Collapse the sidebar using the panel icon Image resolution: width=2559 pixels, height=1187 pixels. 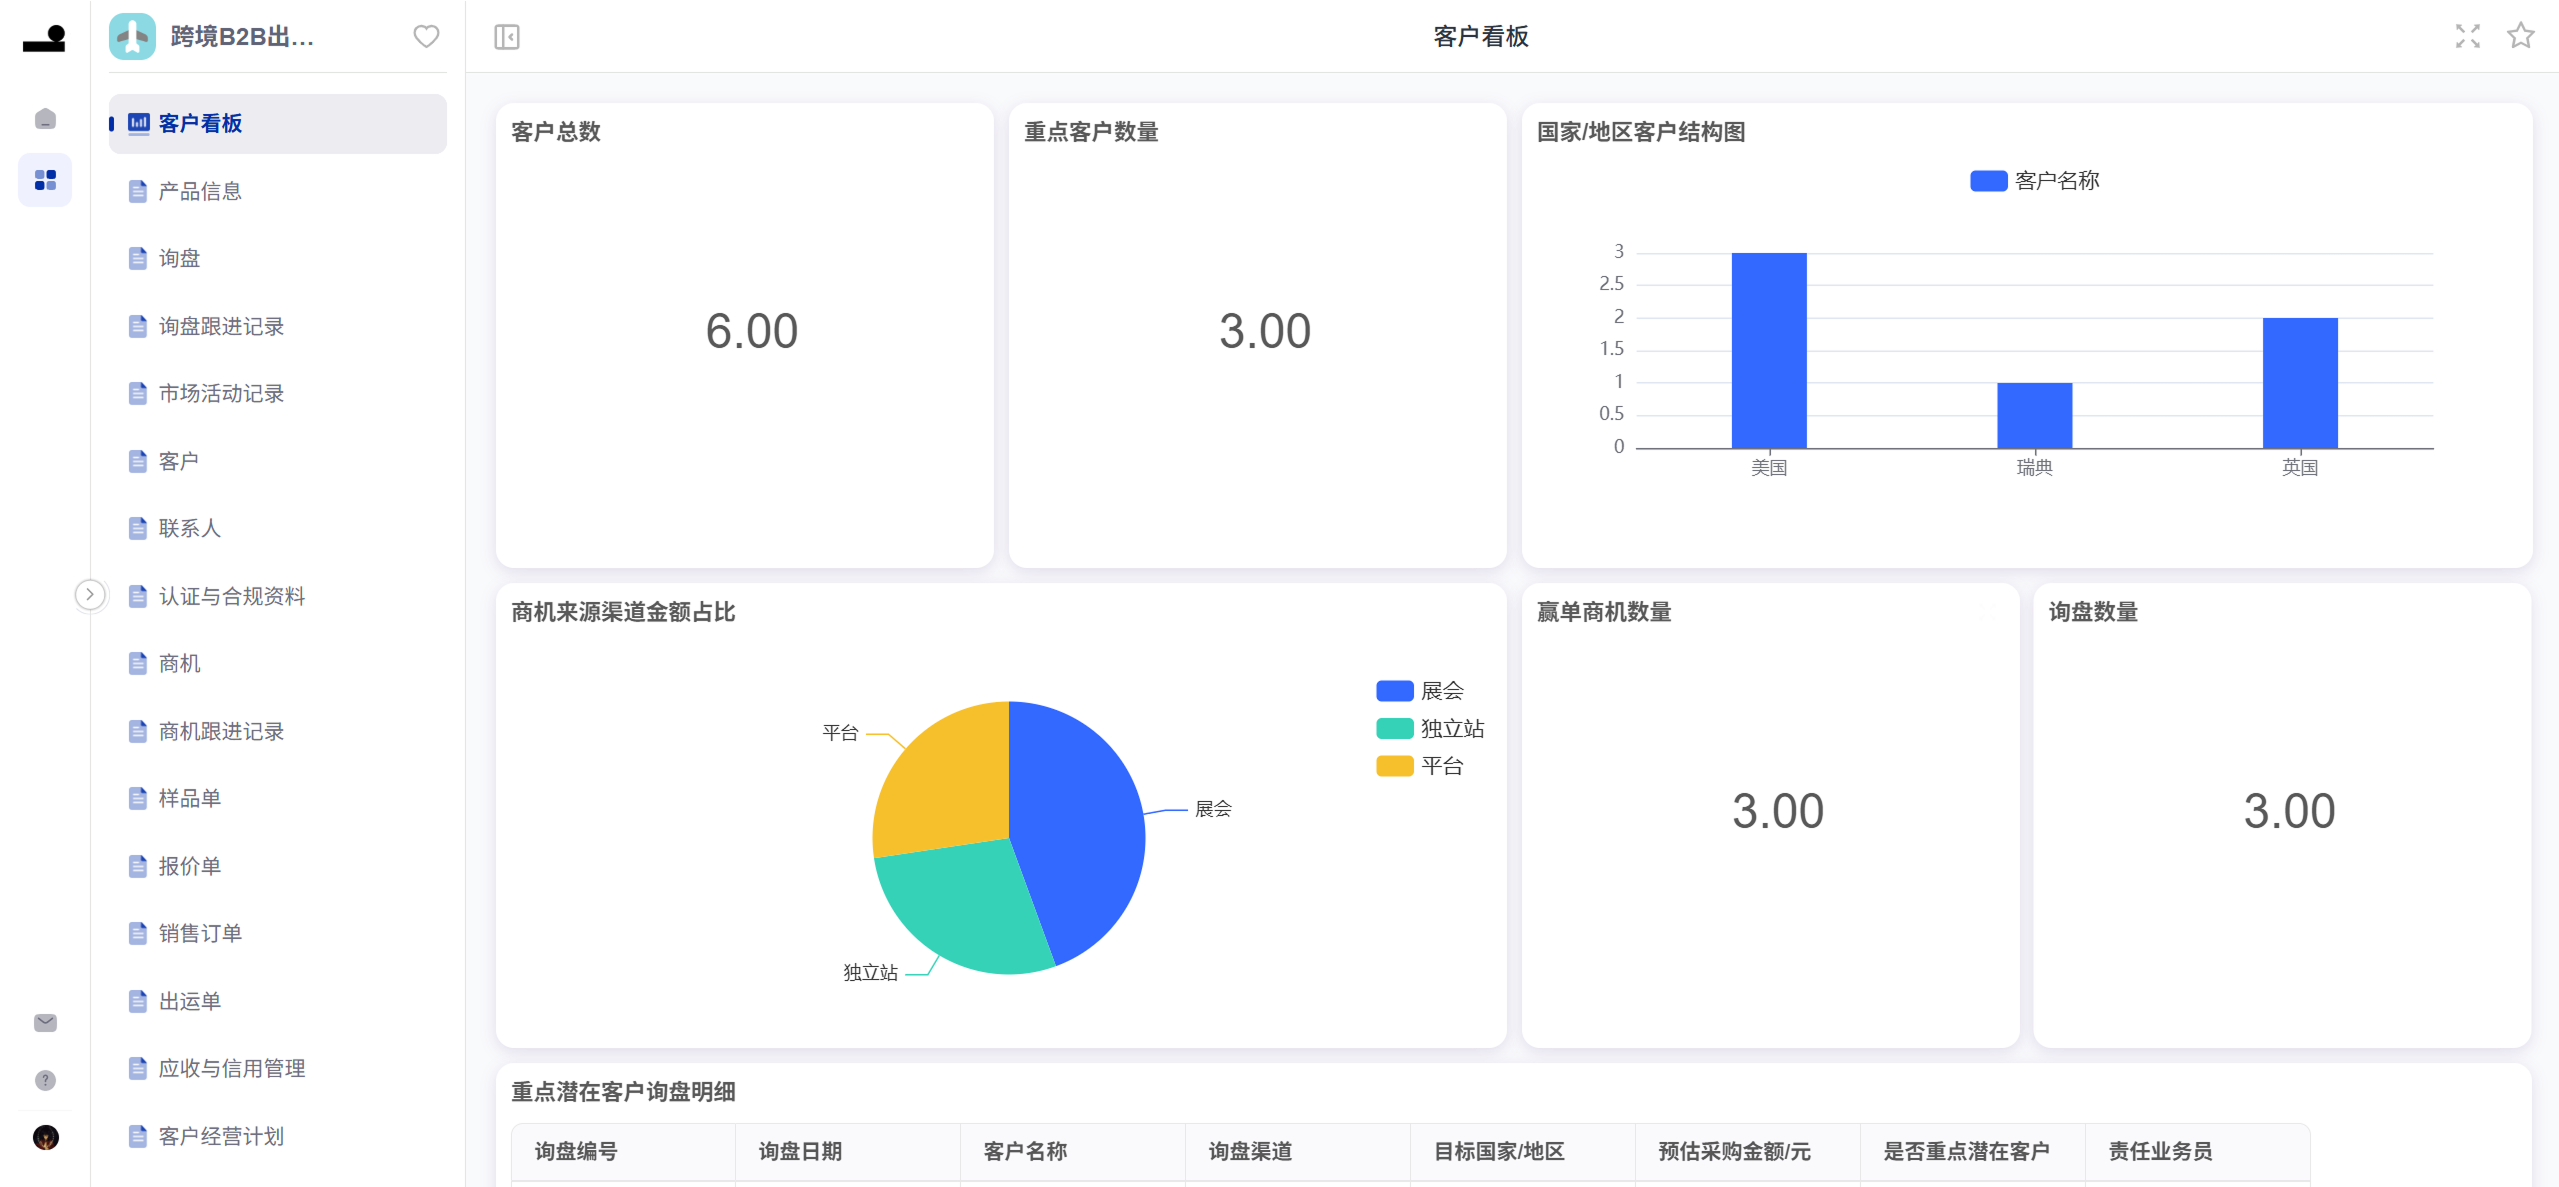pos(506,36)
